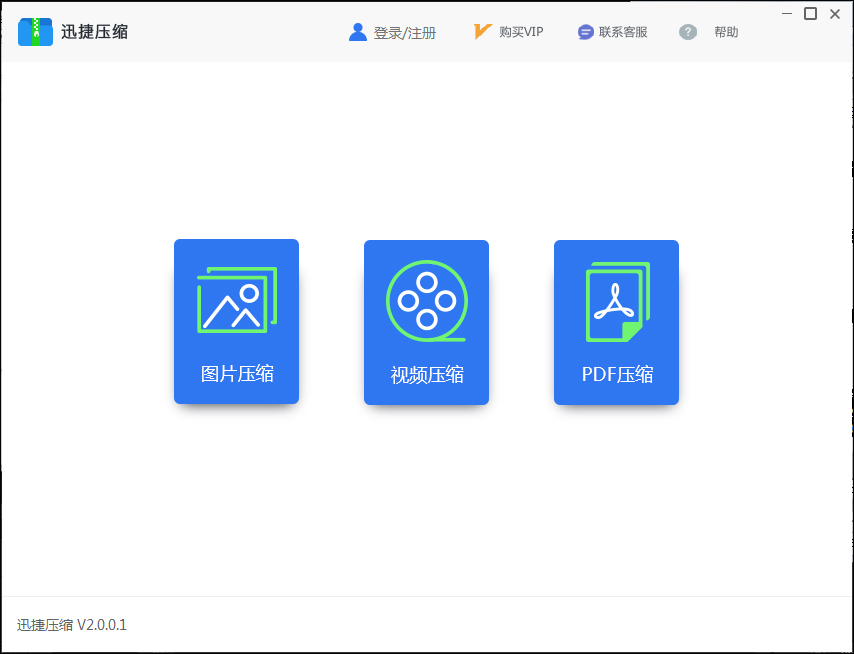Click the green picture icon for image compression

point(237,300)
